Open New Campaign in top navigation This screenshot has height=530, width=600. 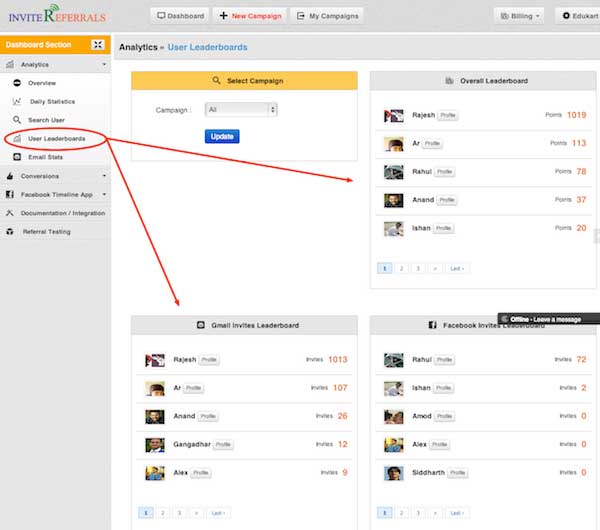[250, 16]
